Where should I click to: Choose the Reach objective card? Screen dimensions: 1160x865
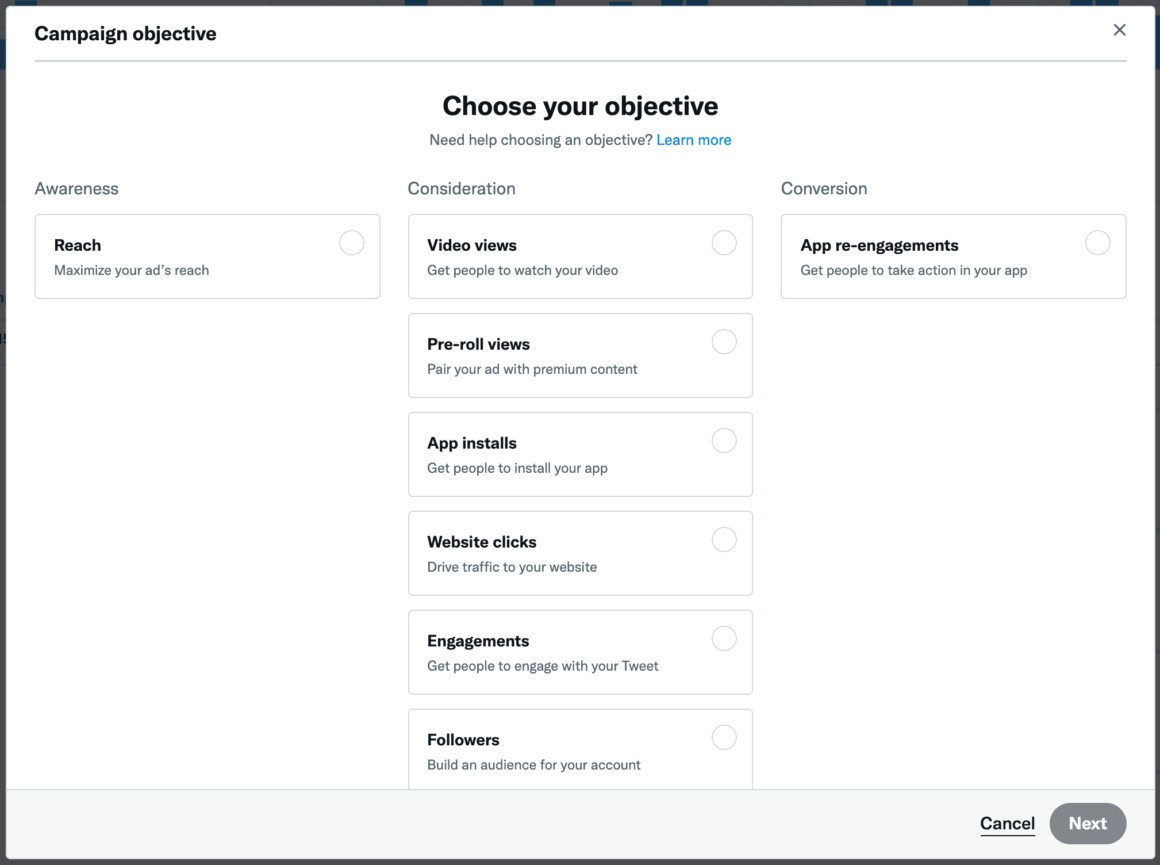tap(180, 256)
